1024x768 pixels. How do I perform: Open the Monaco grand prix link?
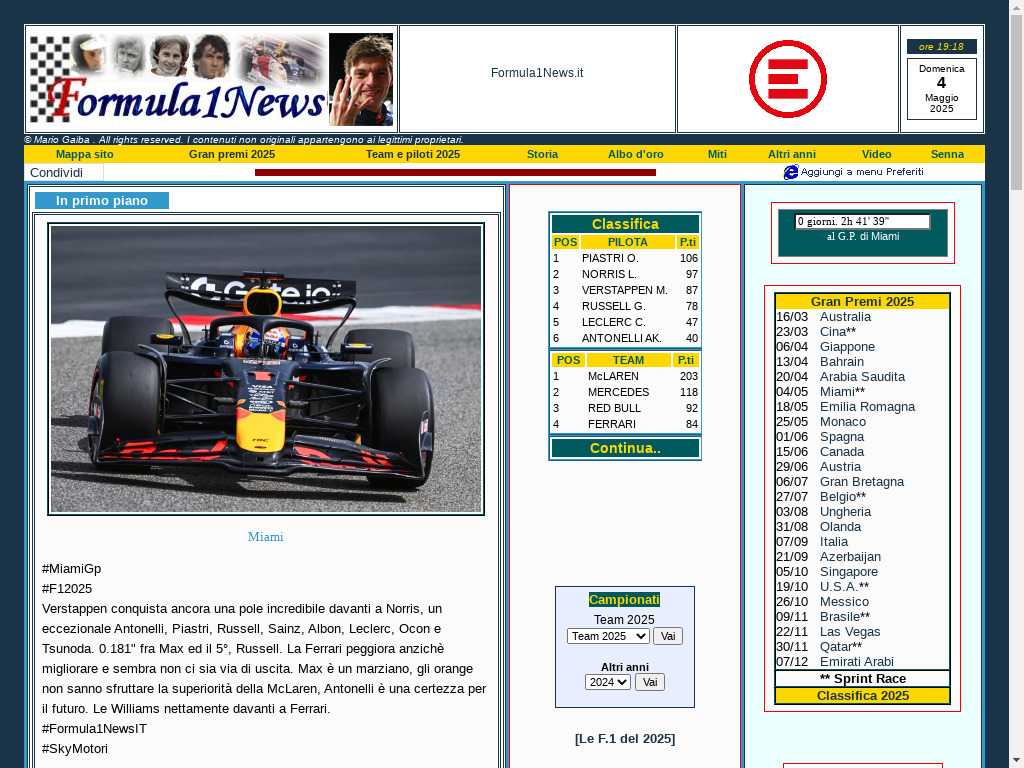[842, 422]
